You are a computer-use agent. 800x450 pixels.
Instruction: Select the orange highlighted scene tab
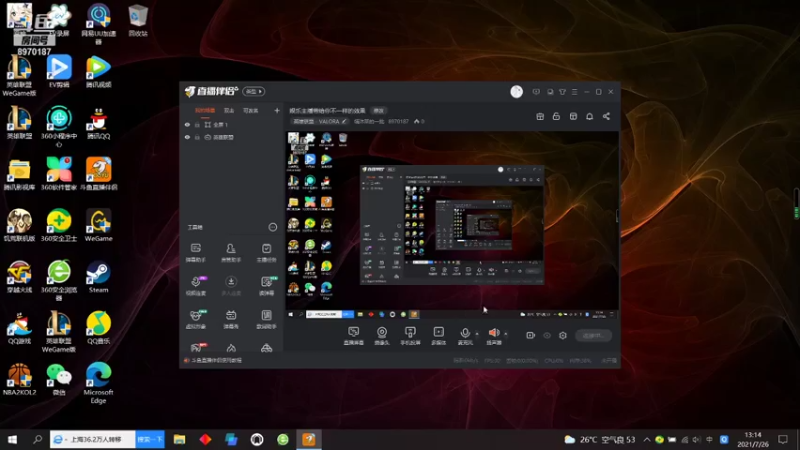(x=205, y=110)
